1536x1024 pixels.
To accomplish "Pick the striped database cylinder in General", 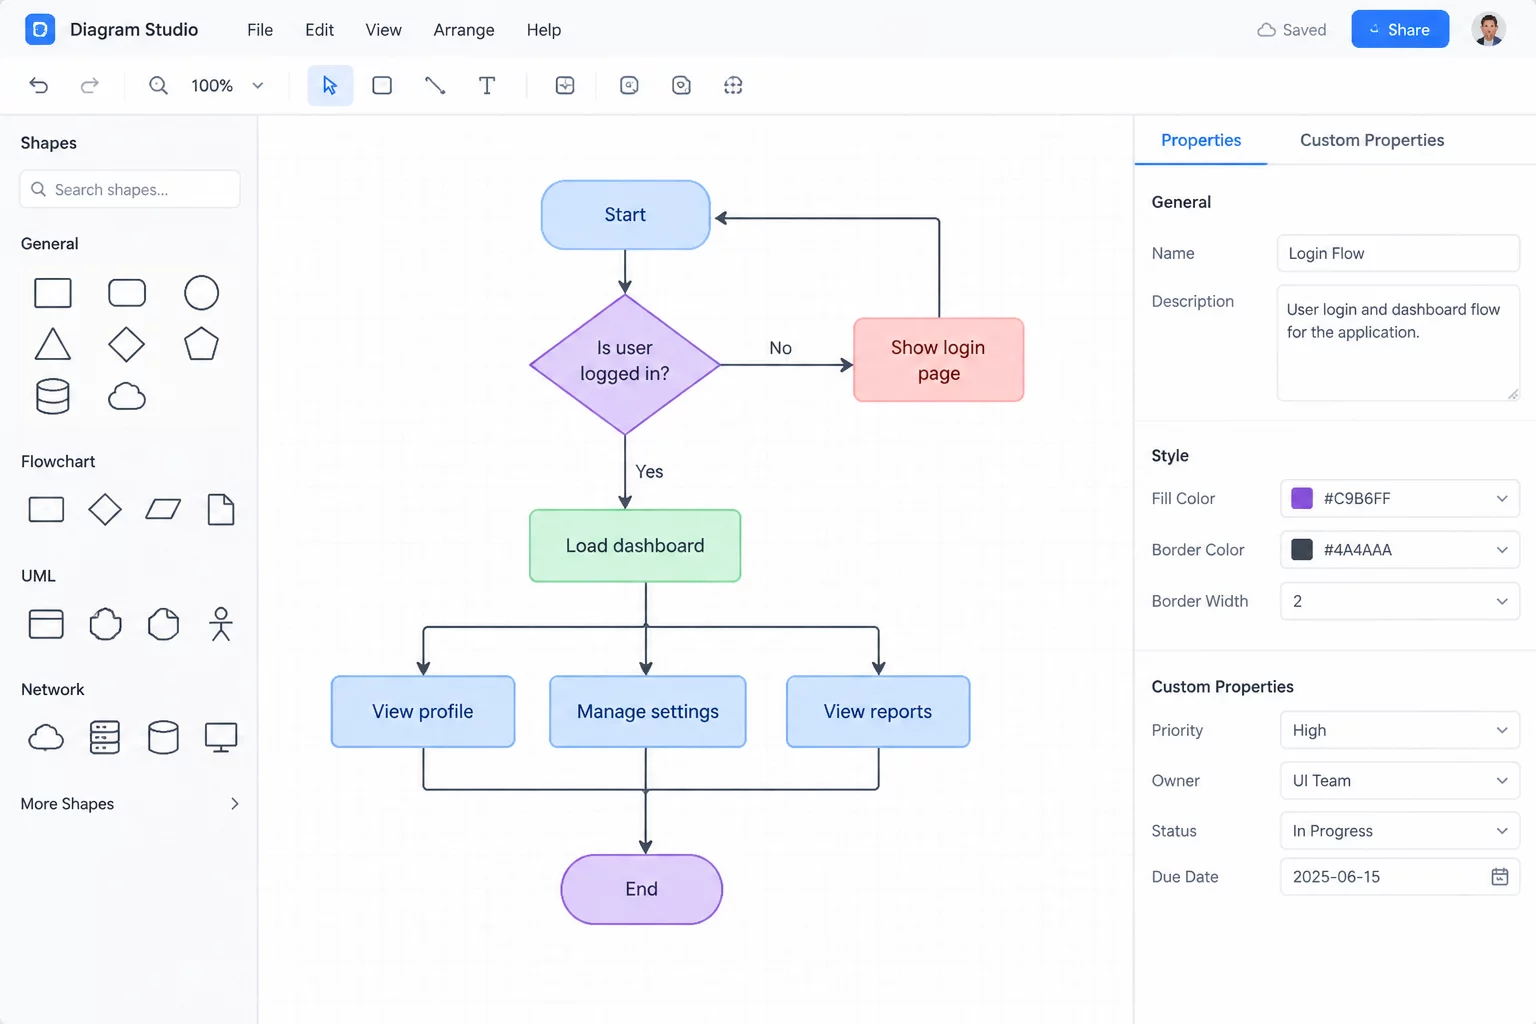I will click(x=53, y=396).
